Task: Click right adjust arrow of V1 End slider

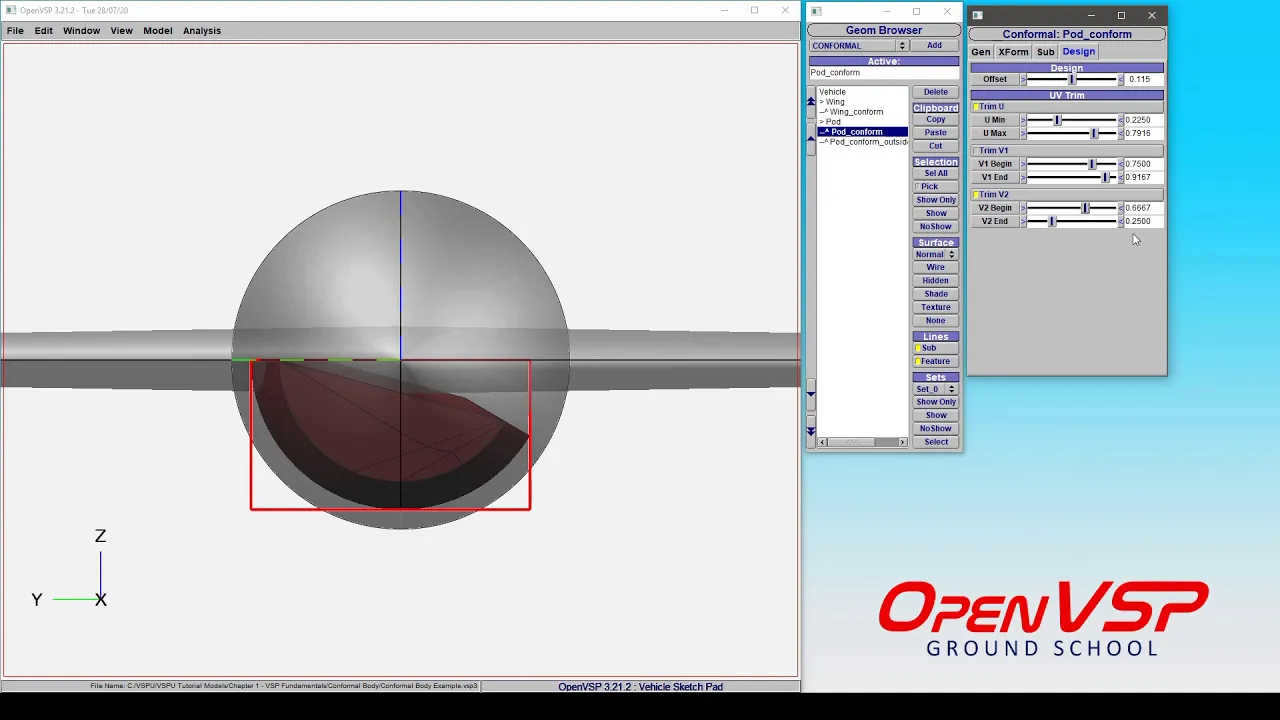Action: click(1121, 177)
